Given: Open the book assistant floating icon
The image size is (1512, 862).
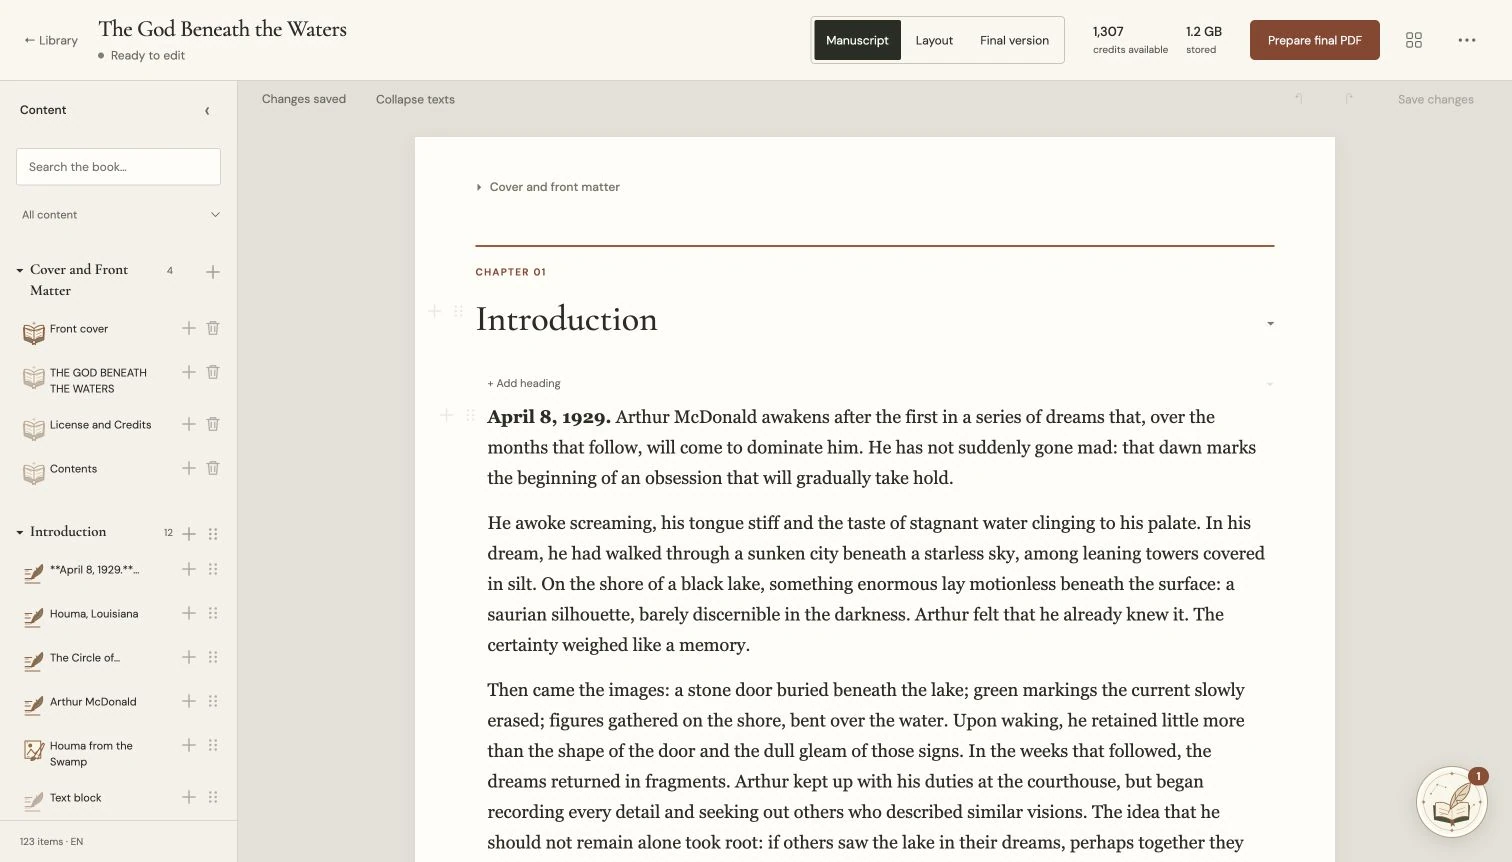Looking at the screenshot, I should click(x=1452, y=801).
